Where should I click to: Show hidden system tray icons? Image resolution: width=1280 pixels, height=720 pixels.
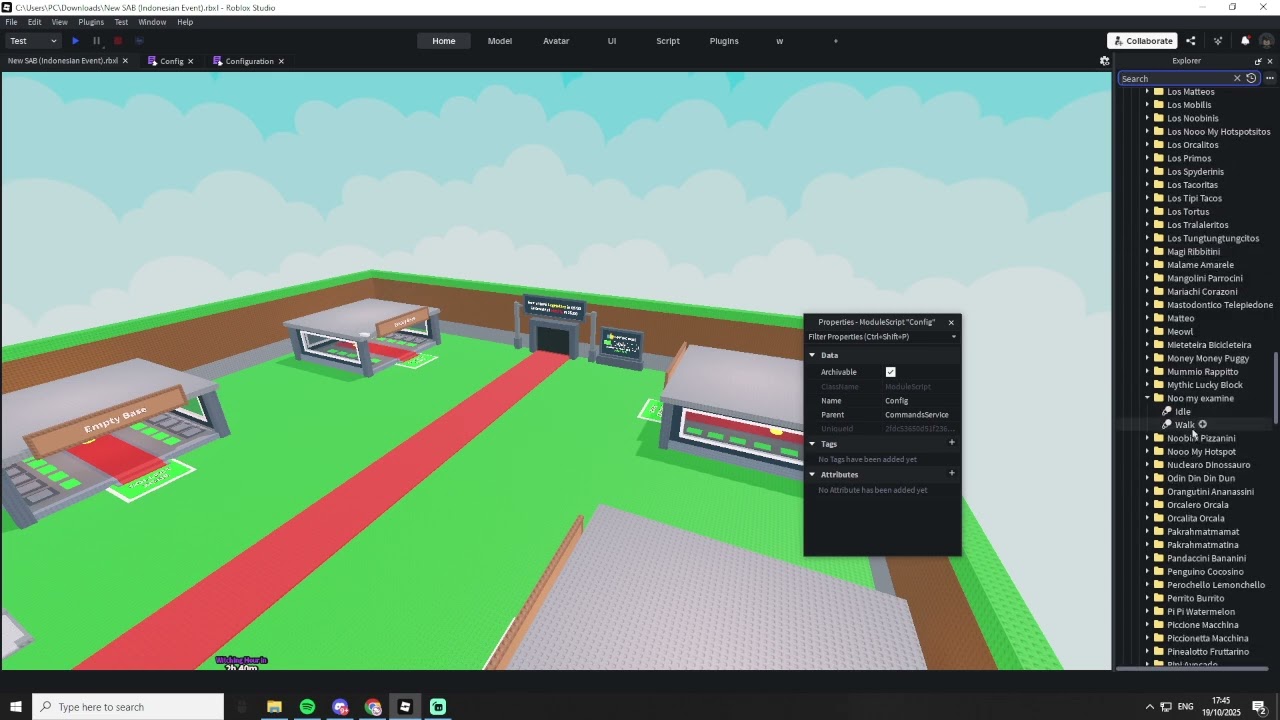tap(1149, 707)
